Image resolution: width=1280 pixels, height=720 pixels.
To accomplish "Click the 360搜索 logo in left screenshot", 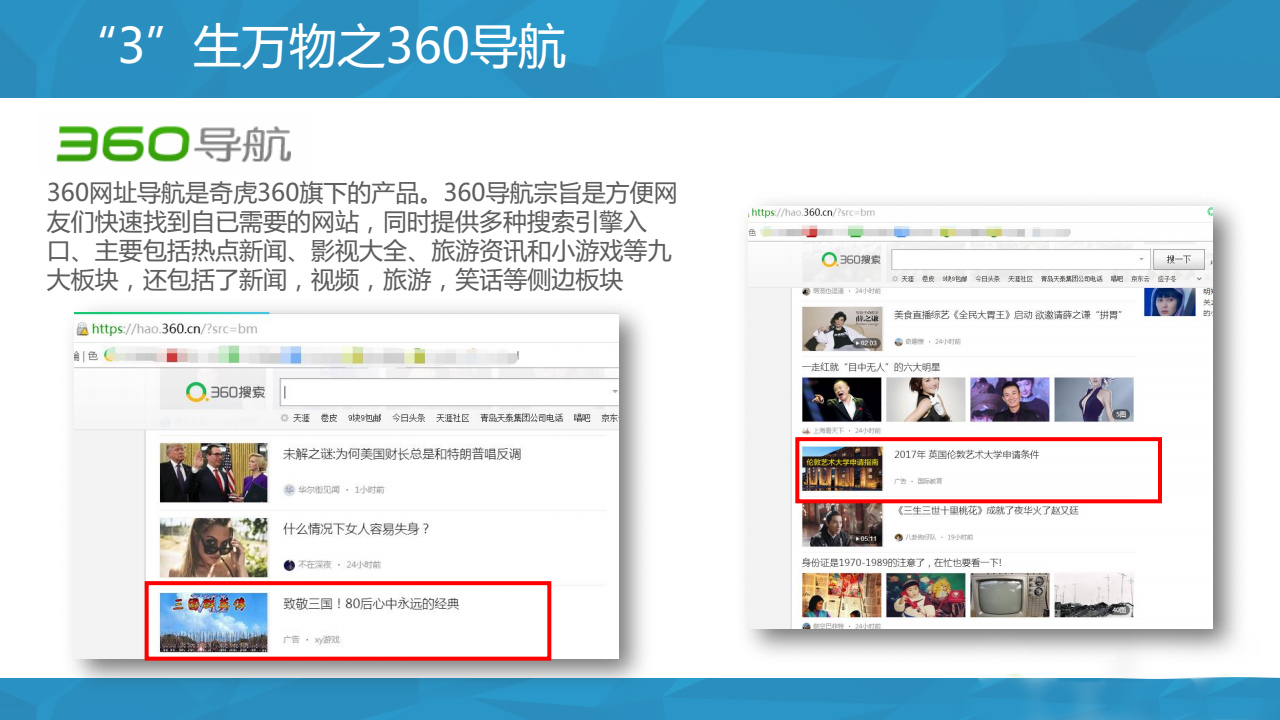I will [226, 392].
